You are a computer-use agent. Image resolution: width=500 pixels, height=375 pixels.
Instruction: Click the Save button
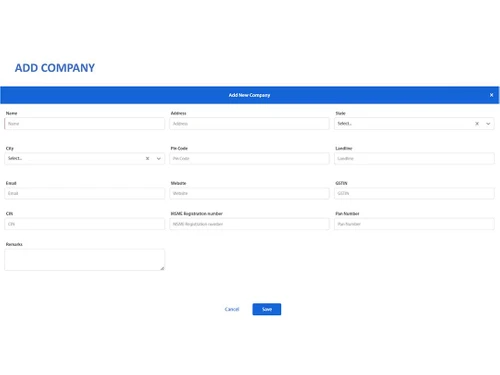267,309
